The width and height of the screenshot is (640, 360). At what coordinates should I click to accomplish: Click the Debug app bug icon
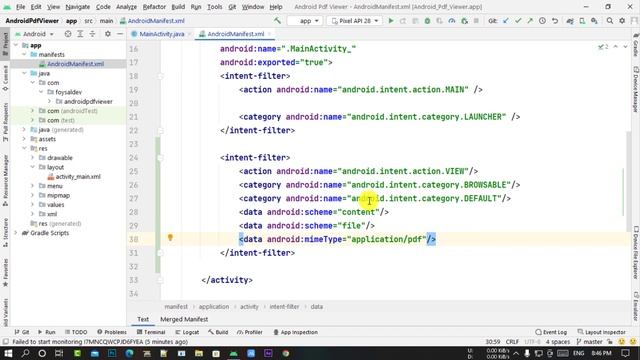coord(427,21)
